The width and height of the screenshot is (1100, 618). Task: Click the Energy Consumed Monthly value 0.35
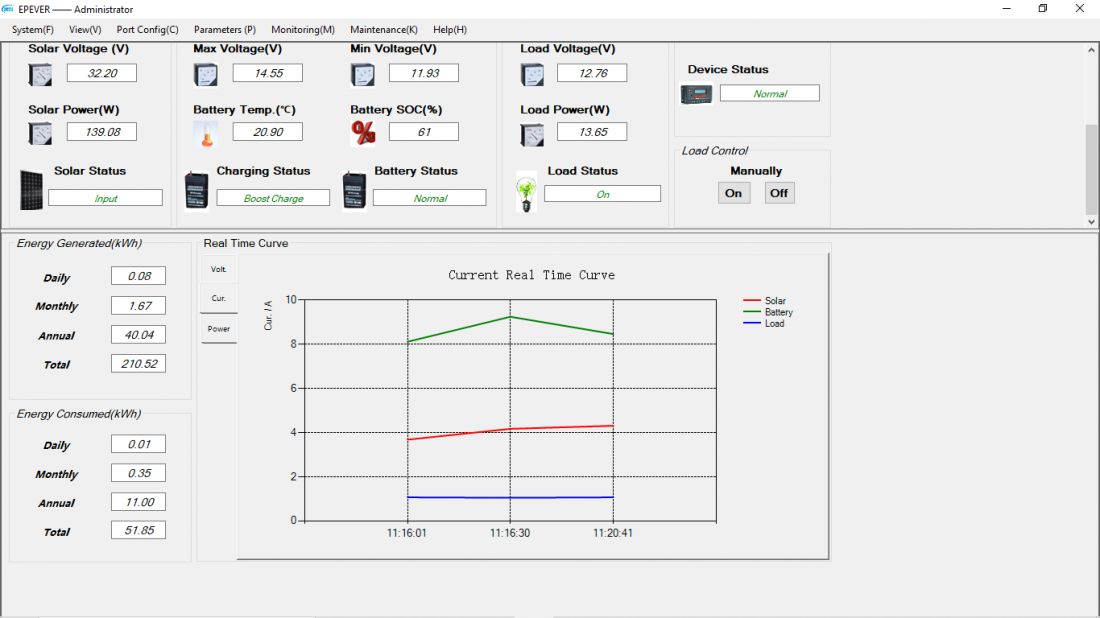[x=138, y=473]
